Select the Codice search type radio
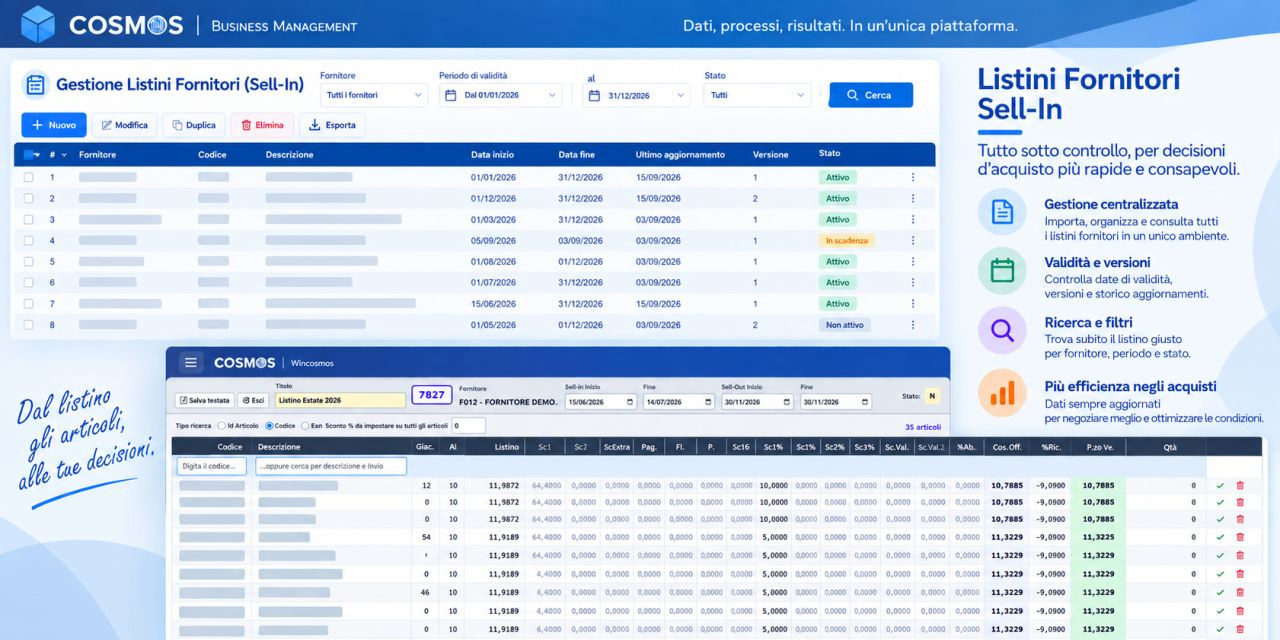This screenshot has height=640, width=1280. [269, 426]
